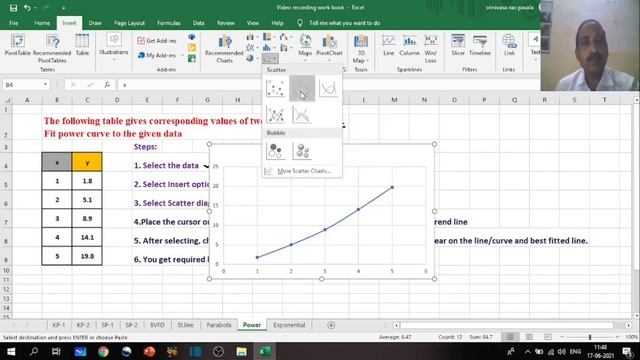The width and height of the screenshot is (640, 360).
Task: Insert a Column sparkline
Action: 409,46
